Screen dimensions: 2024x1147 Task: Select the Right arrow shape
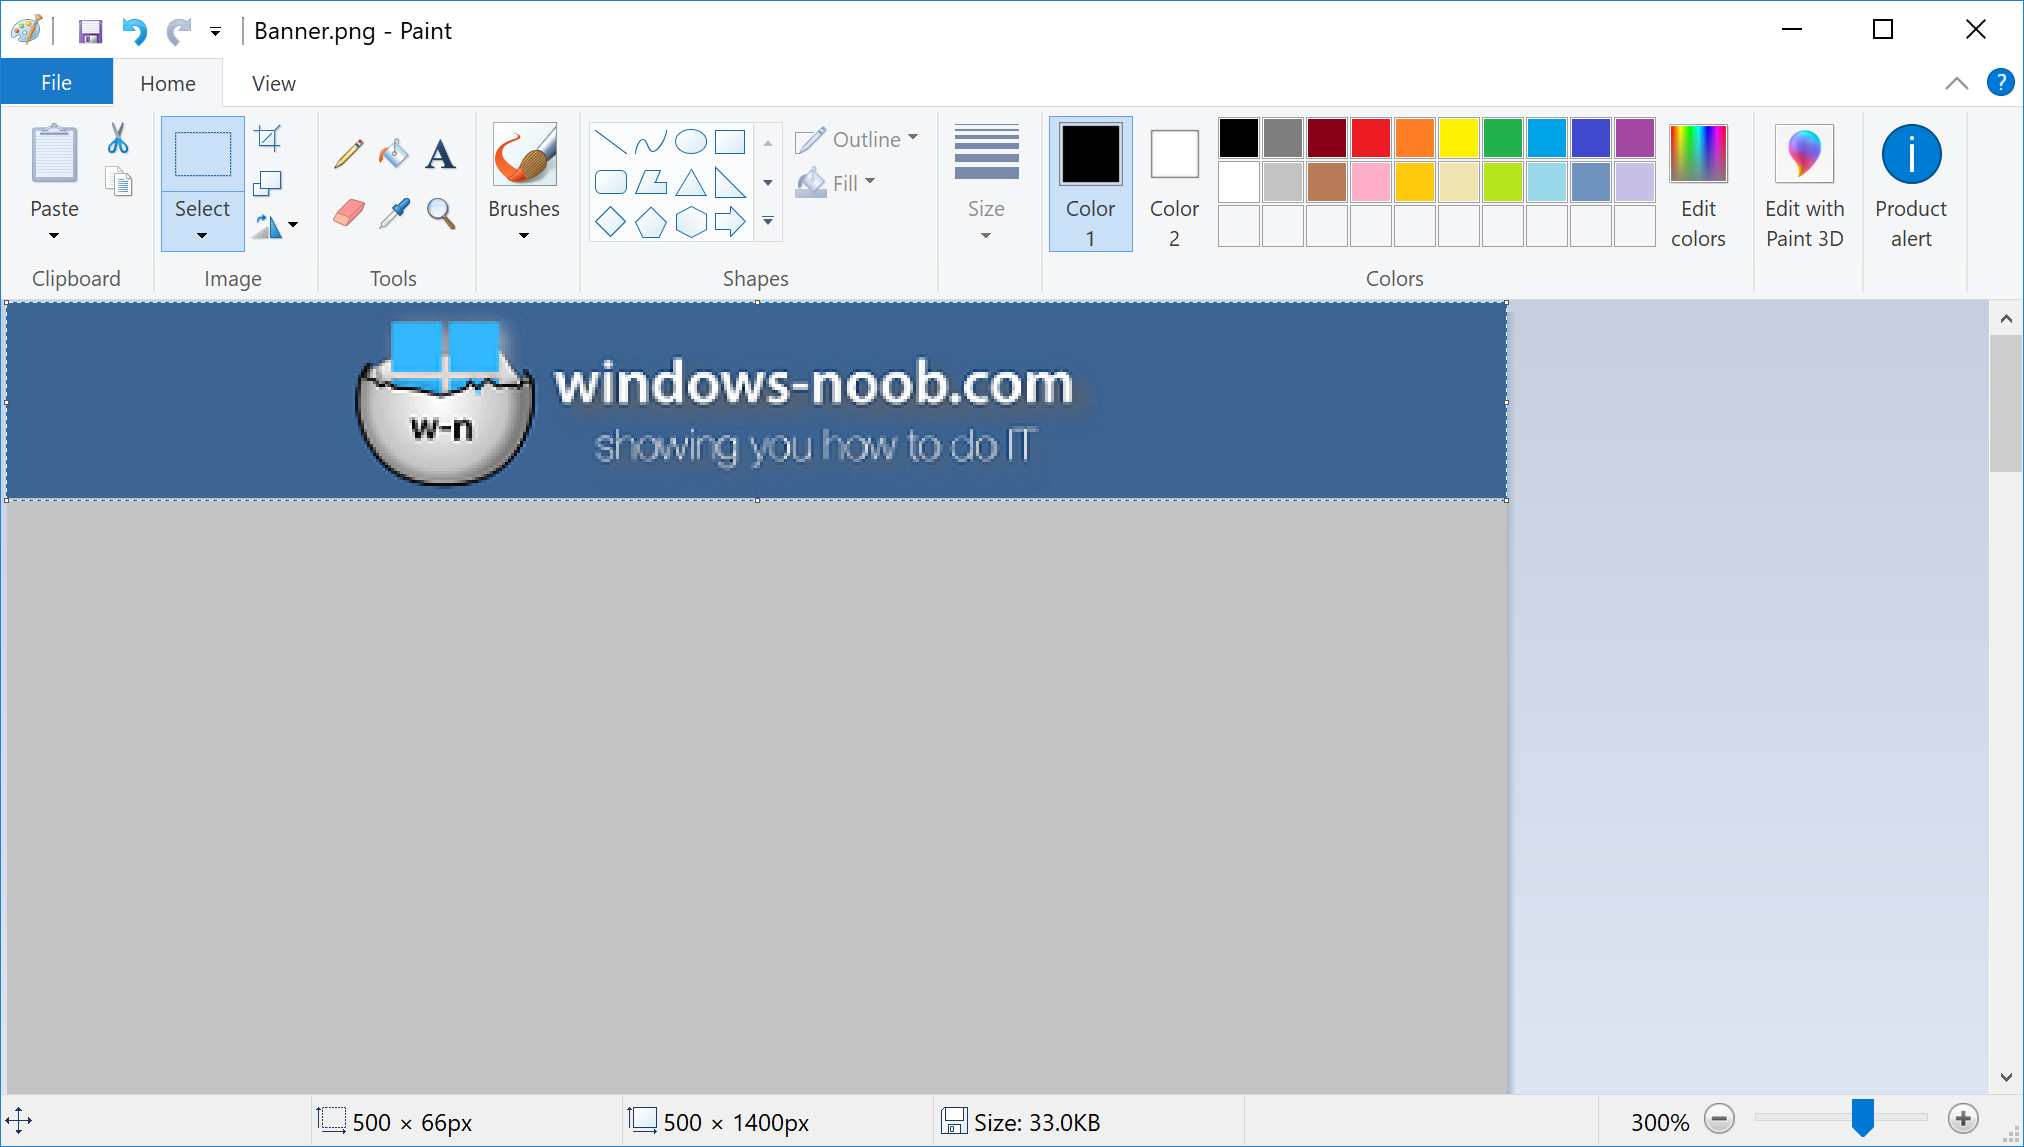pos(730,222)
